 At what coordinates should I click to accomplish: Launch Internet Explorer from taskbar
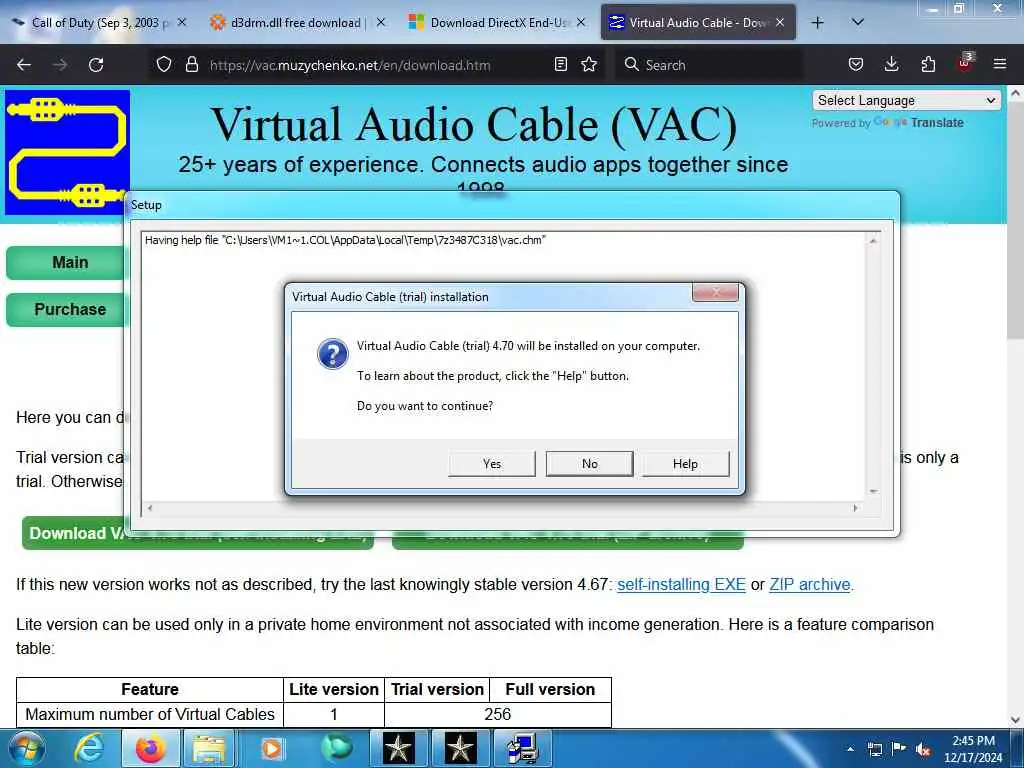point(88,748)
